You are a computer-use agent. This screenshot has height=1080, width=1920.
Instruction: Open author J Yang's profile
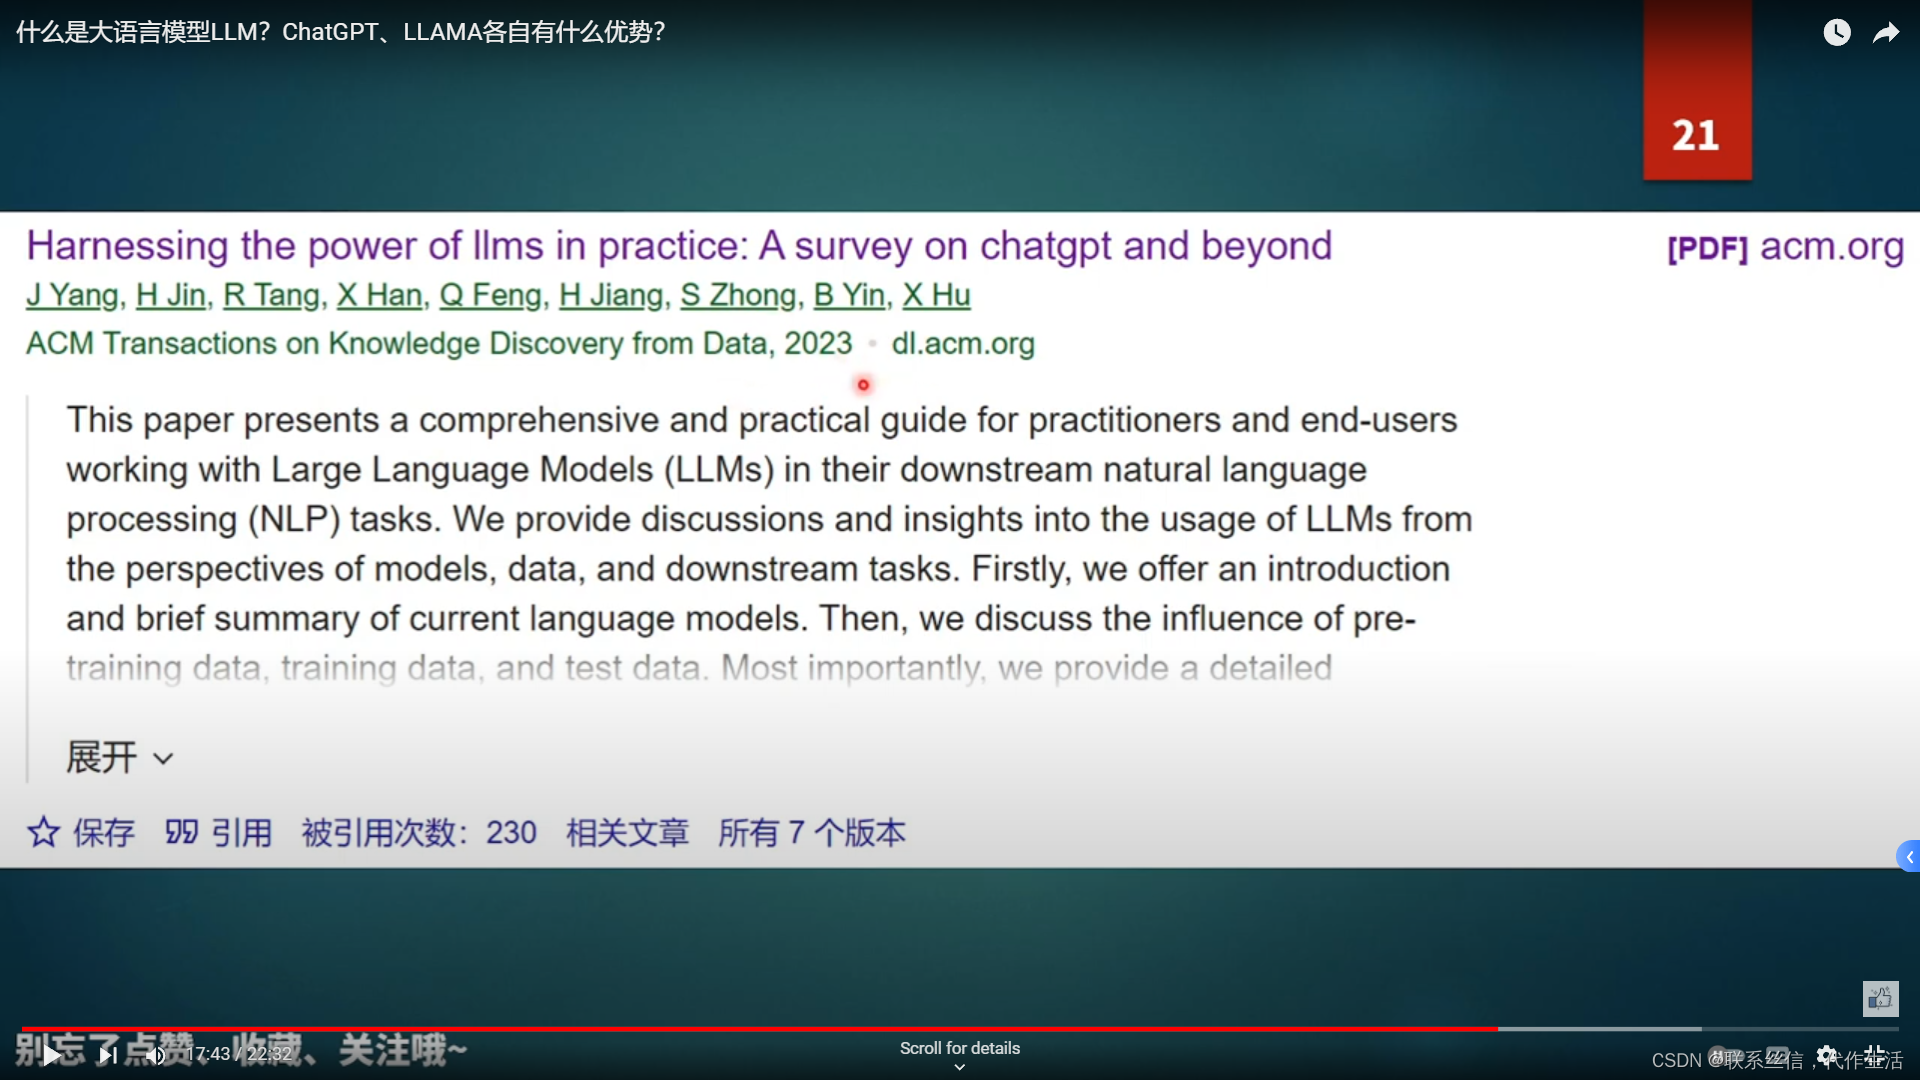[x=72, y=295]
